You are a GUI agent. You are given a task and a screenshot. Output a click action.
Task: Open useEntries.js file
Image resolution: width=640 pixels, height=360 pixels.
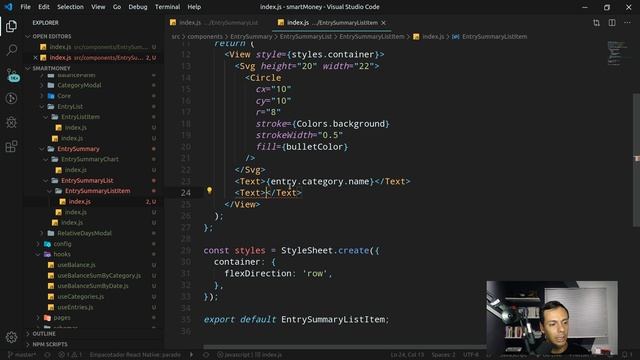[x=94, y=307]
